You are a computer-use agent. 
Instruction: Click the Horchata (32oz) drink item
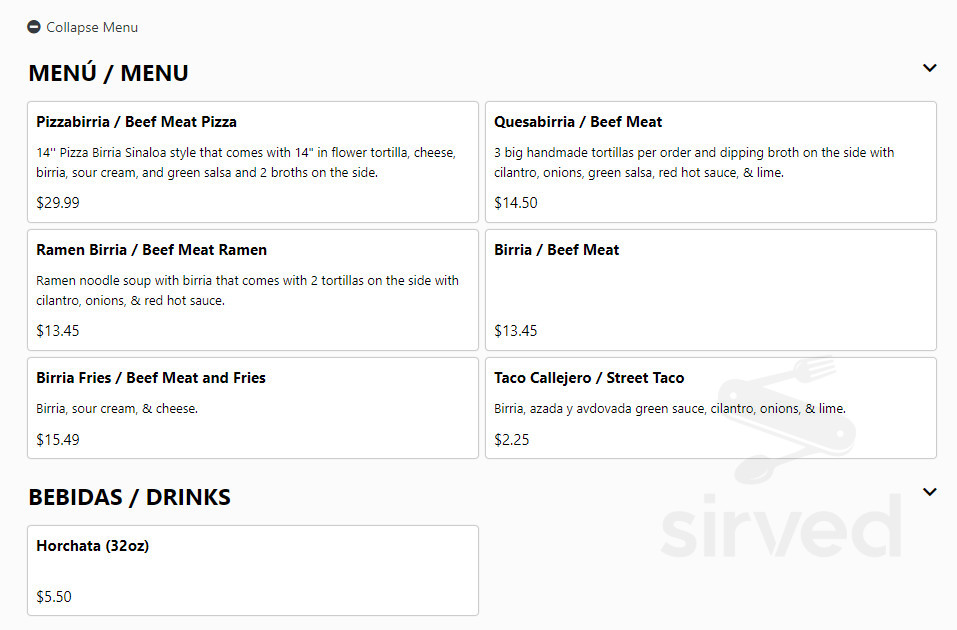pos(92,546)
